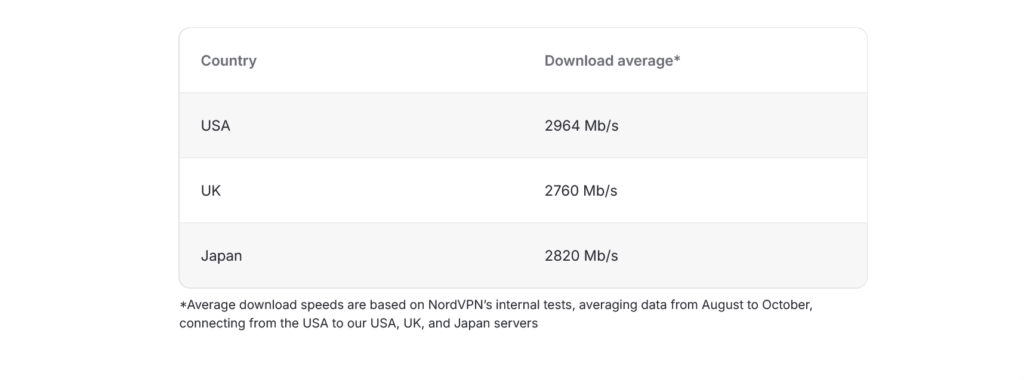Screen dimensions: 1024x380
Task: Select the phrase averaging data in footnote
Action: (621, 306)
